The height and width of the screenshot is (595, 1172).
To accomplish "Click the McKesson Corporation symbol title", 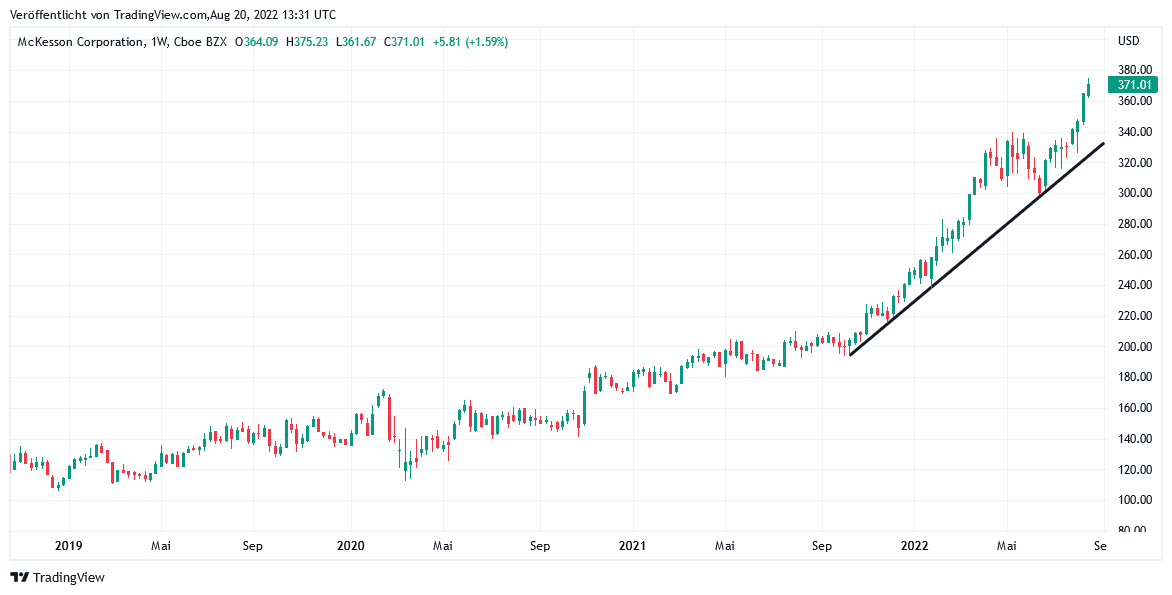I will point(81,43).
